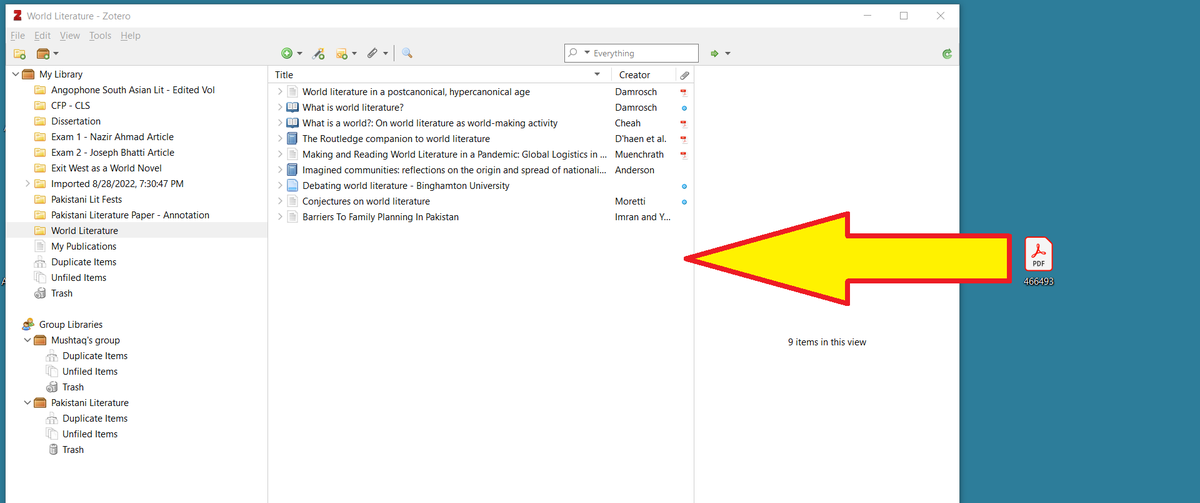Image resolution: width=1200 pixels, height=503 pixels.
Task: Select the World Literature collection
Action: (84, 231)
